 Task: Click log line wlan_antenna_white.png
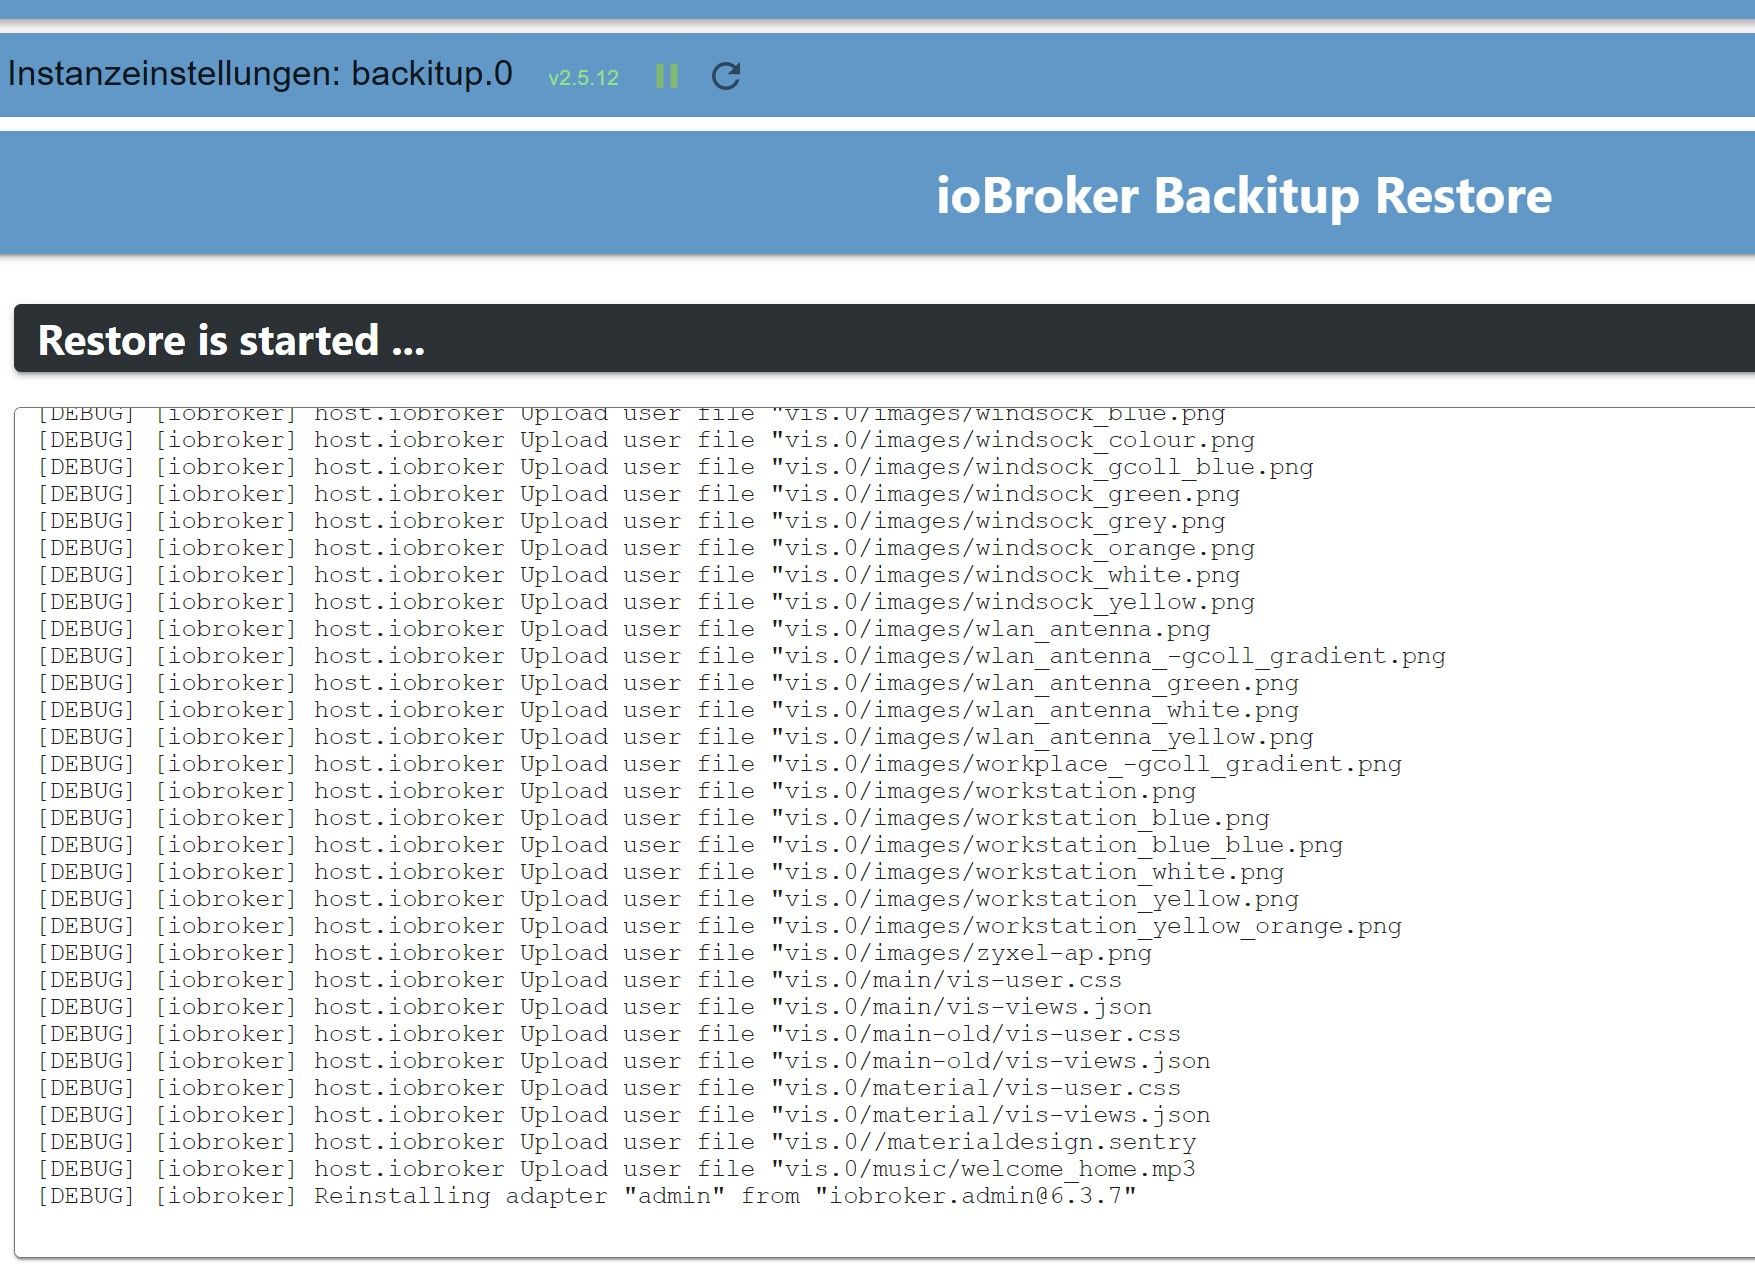click(668, 710)
